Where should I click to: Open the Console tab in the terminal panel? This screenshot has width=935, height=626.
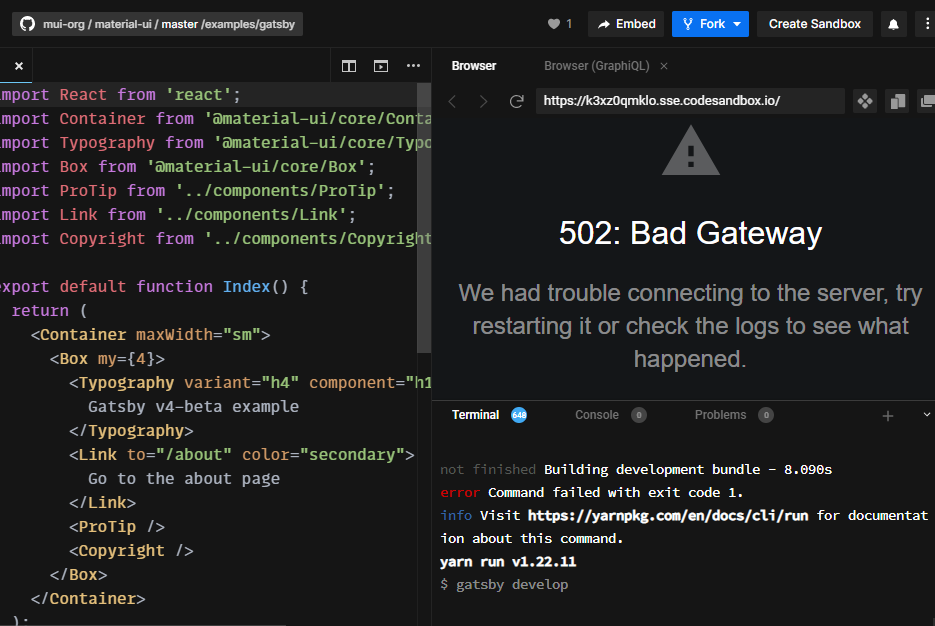(x=597, y=414)
